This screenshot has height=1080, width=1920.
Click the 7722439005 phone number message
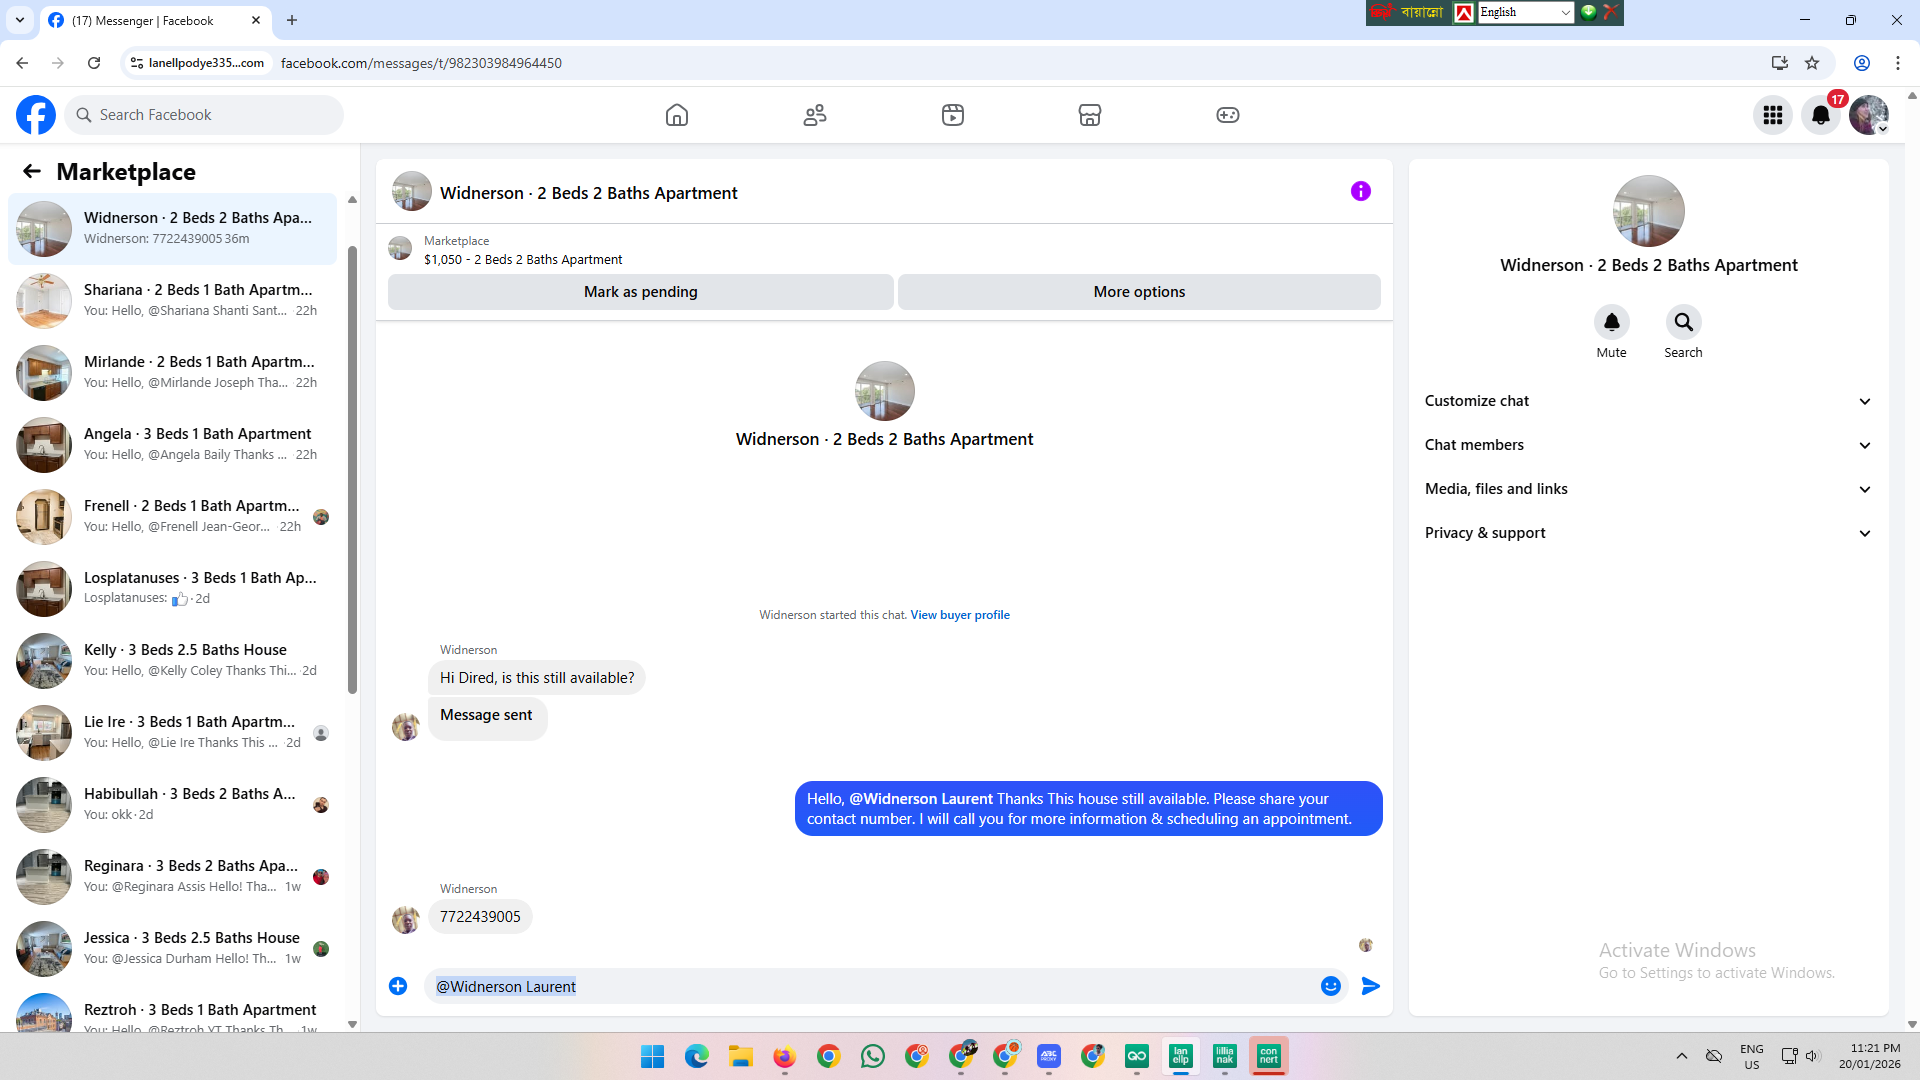(x=480, y=917)
